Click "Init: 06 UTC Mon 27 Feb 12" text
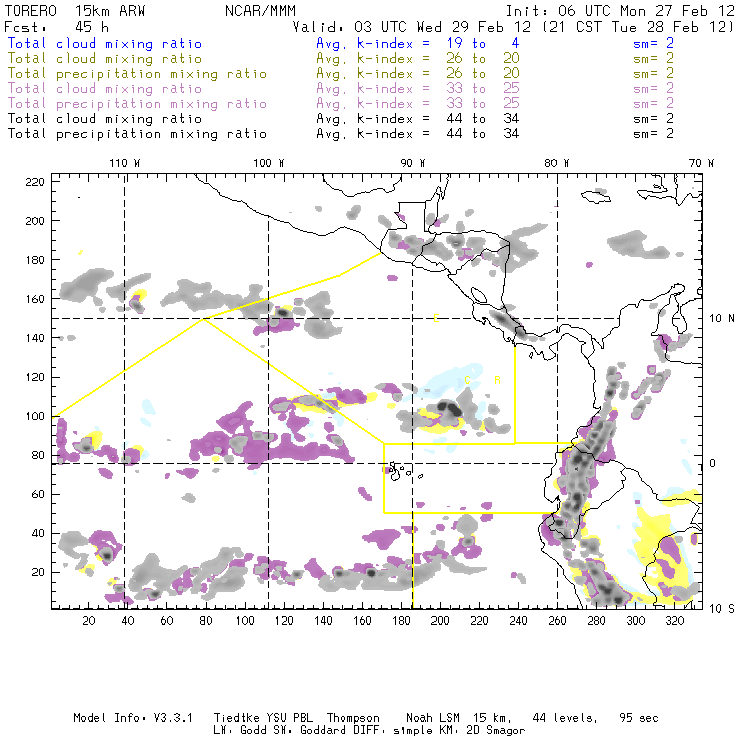 click(x=620, y=11)
